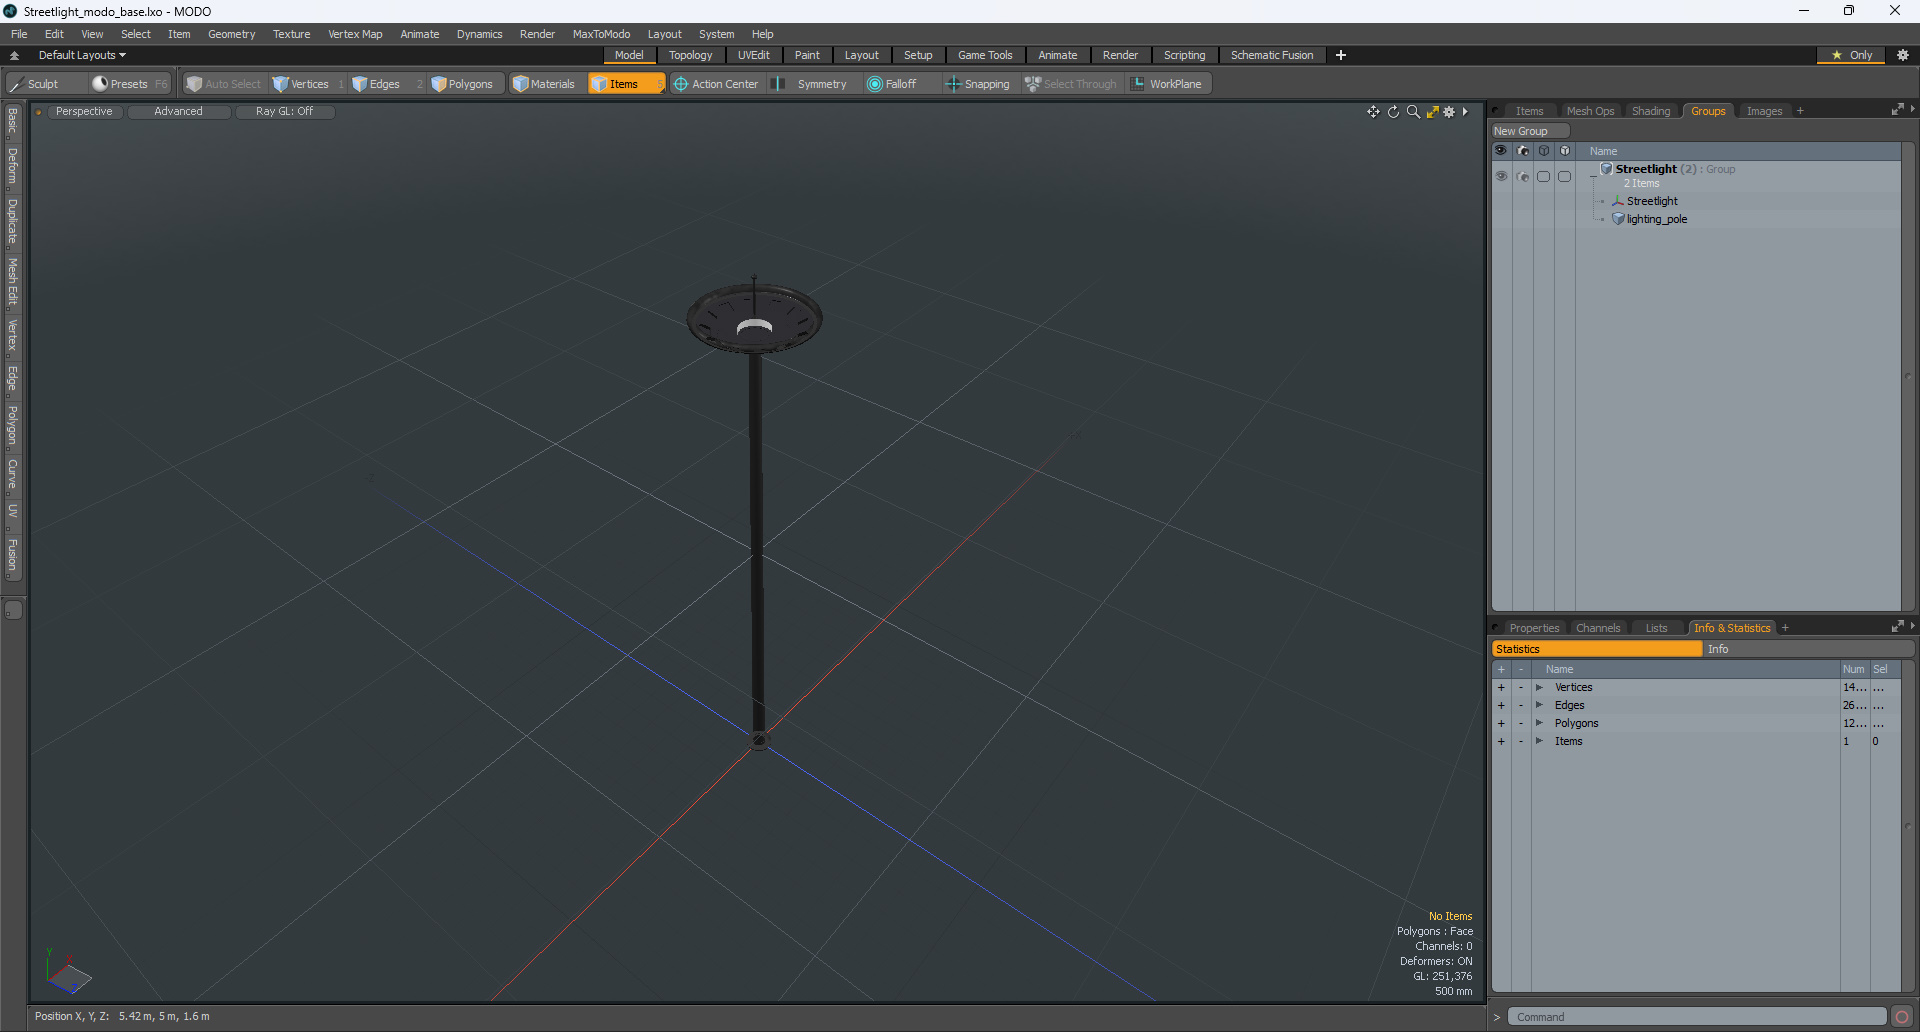Click the viewport zoom magnifier icon
The height and width of the screenshot is (1032, 1920).
point(1413,112)
